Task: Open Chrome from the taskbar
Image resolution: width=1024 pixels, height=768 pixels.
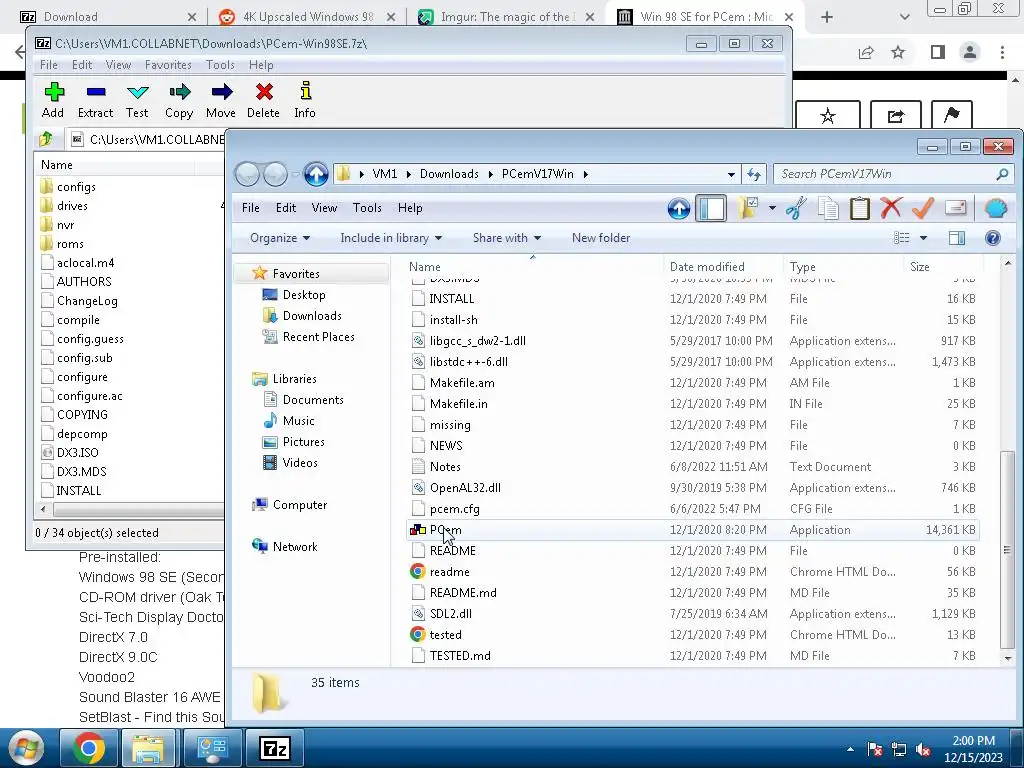Action: click(x=89, y=748)
